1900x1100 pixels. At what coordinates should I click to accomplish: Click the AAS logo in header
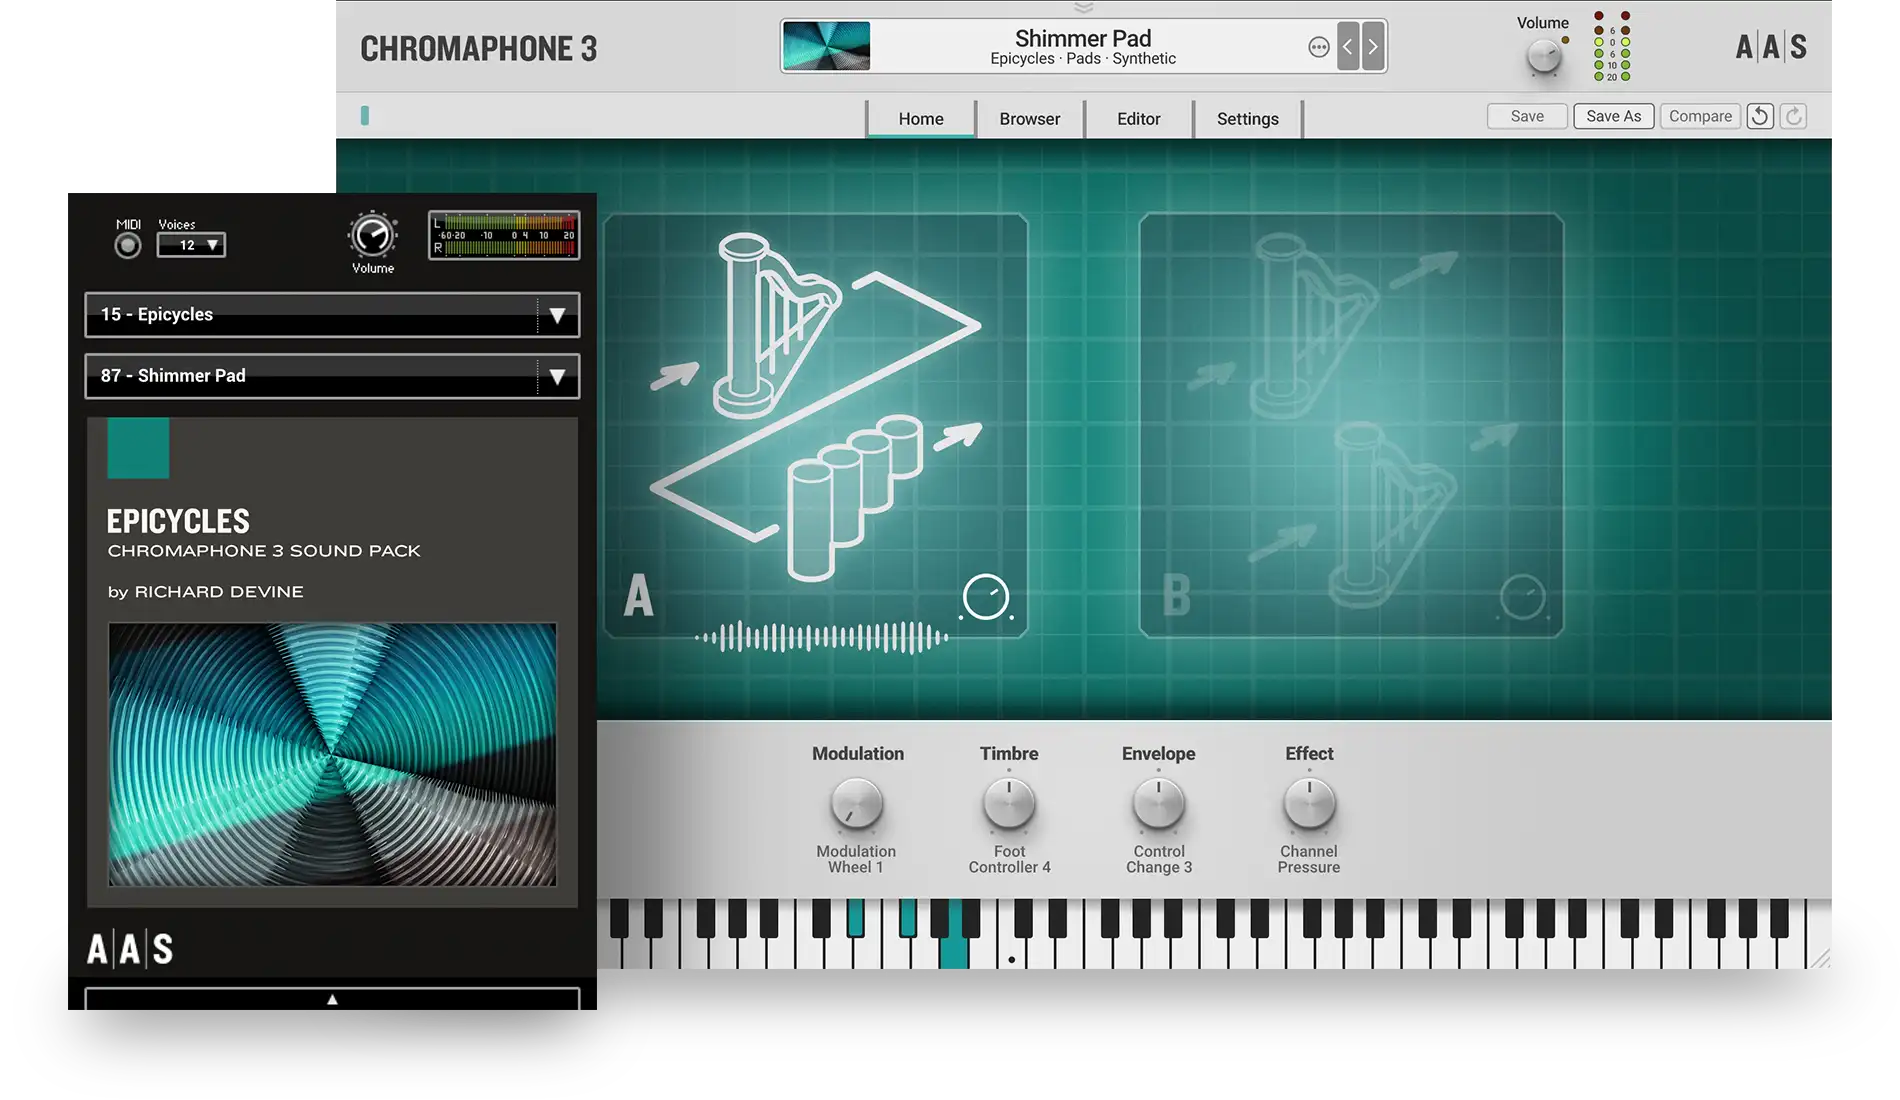(1770, 47)
